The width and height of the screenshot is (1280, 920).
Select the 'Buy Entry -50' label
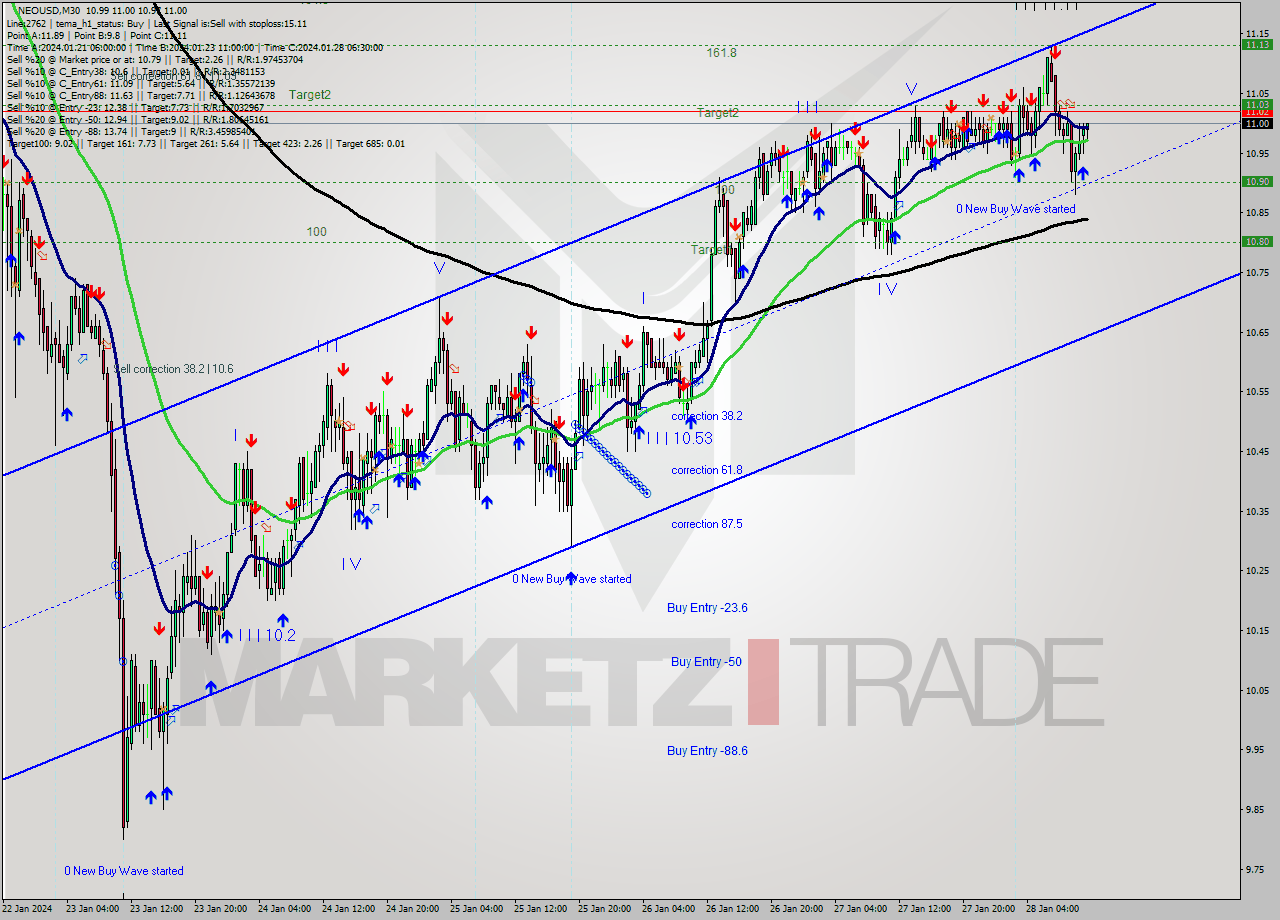pos(706,662)
